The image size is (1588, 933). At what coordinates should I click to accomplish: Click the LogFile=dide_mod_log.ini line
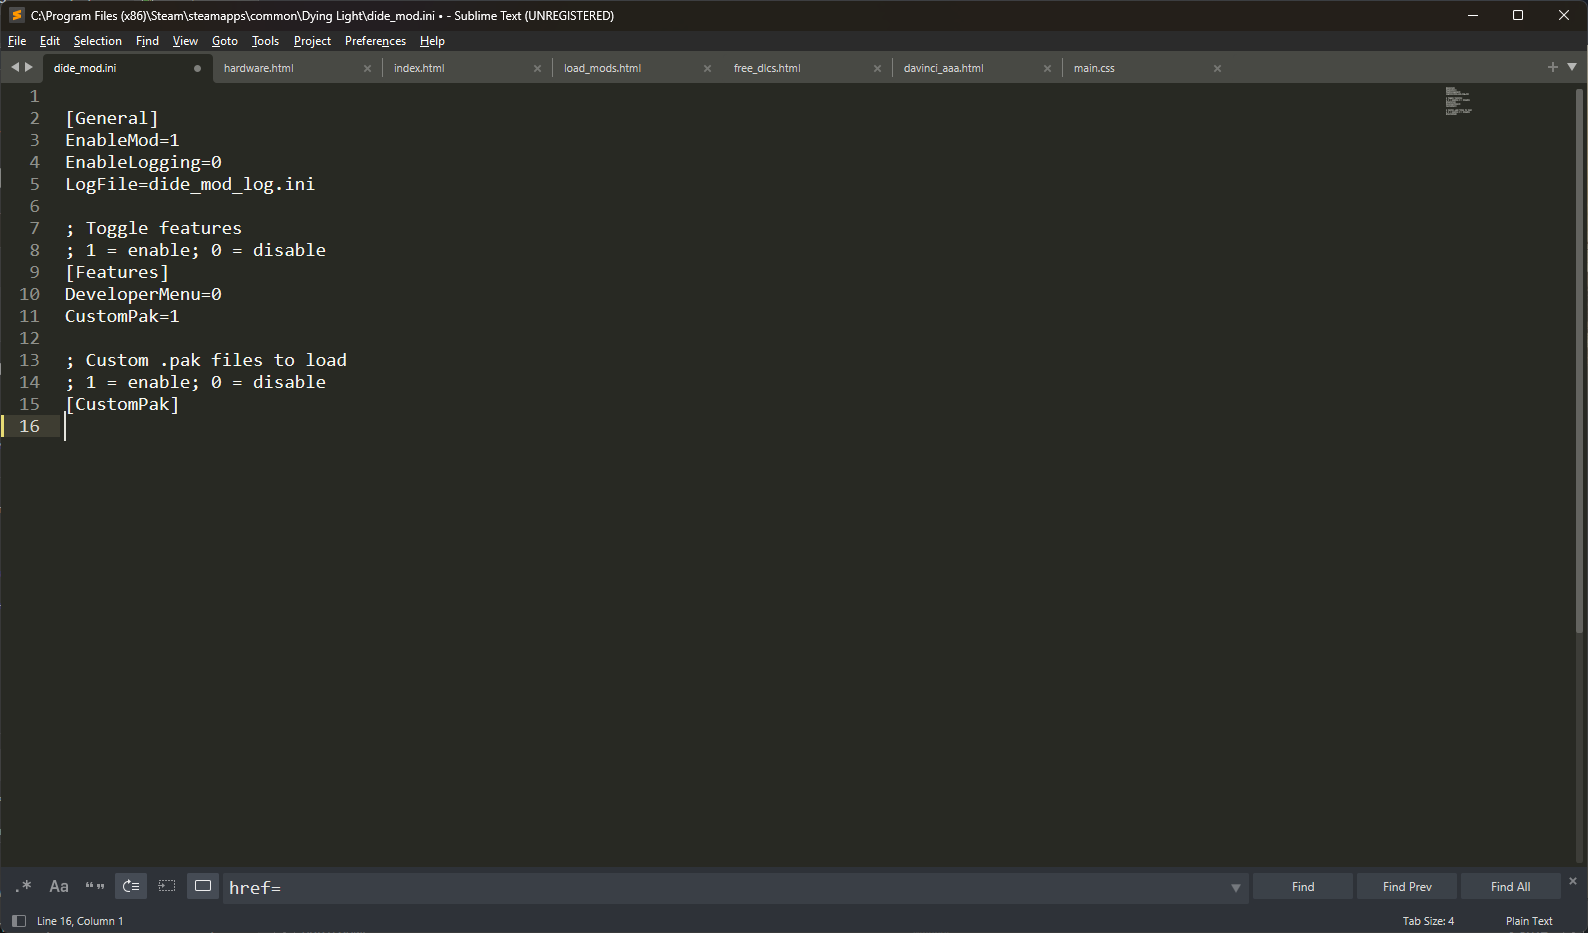tap(190, 184)
